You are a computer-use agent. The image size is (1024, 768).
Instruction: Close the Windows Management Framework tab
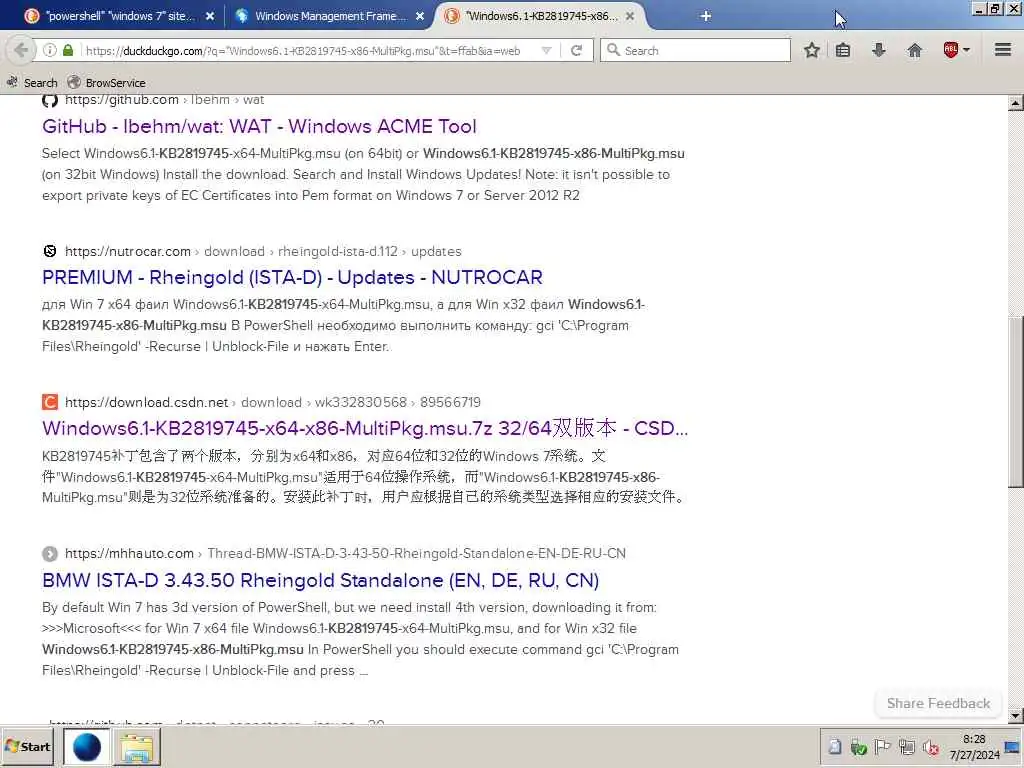420,16
